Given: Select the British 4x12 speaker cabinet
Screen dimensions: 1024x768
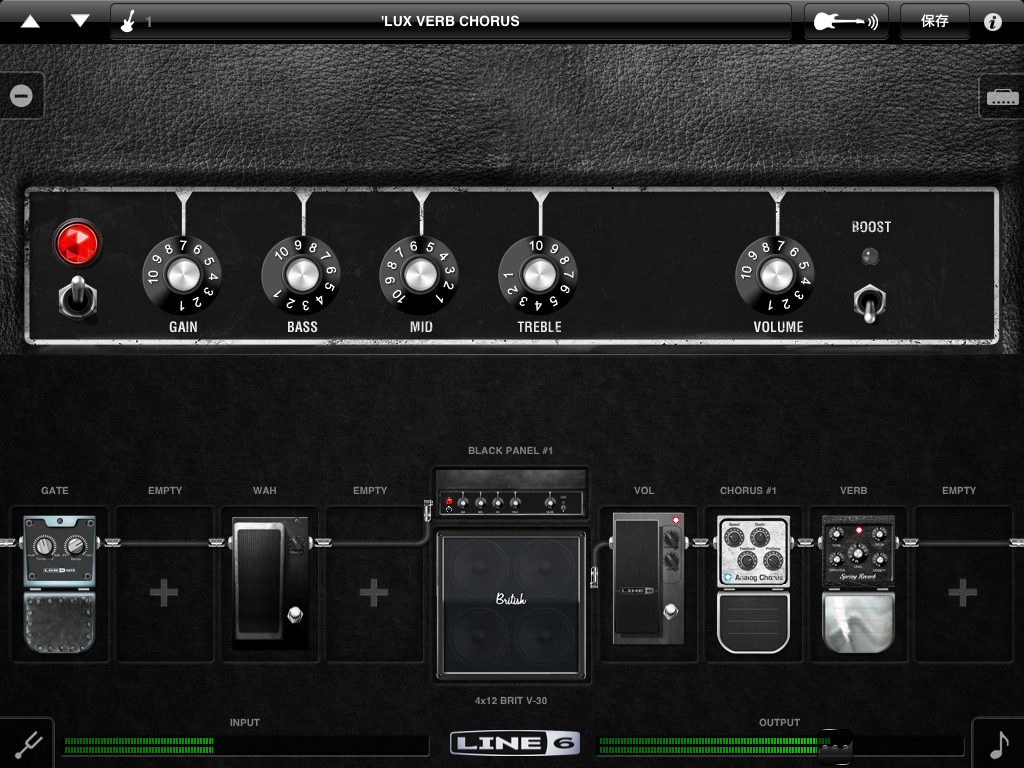Looking at the screenshot, I should coord(511,605).
